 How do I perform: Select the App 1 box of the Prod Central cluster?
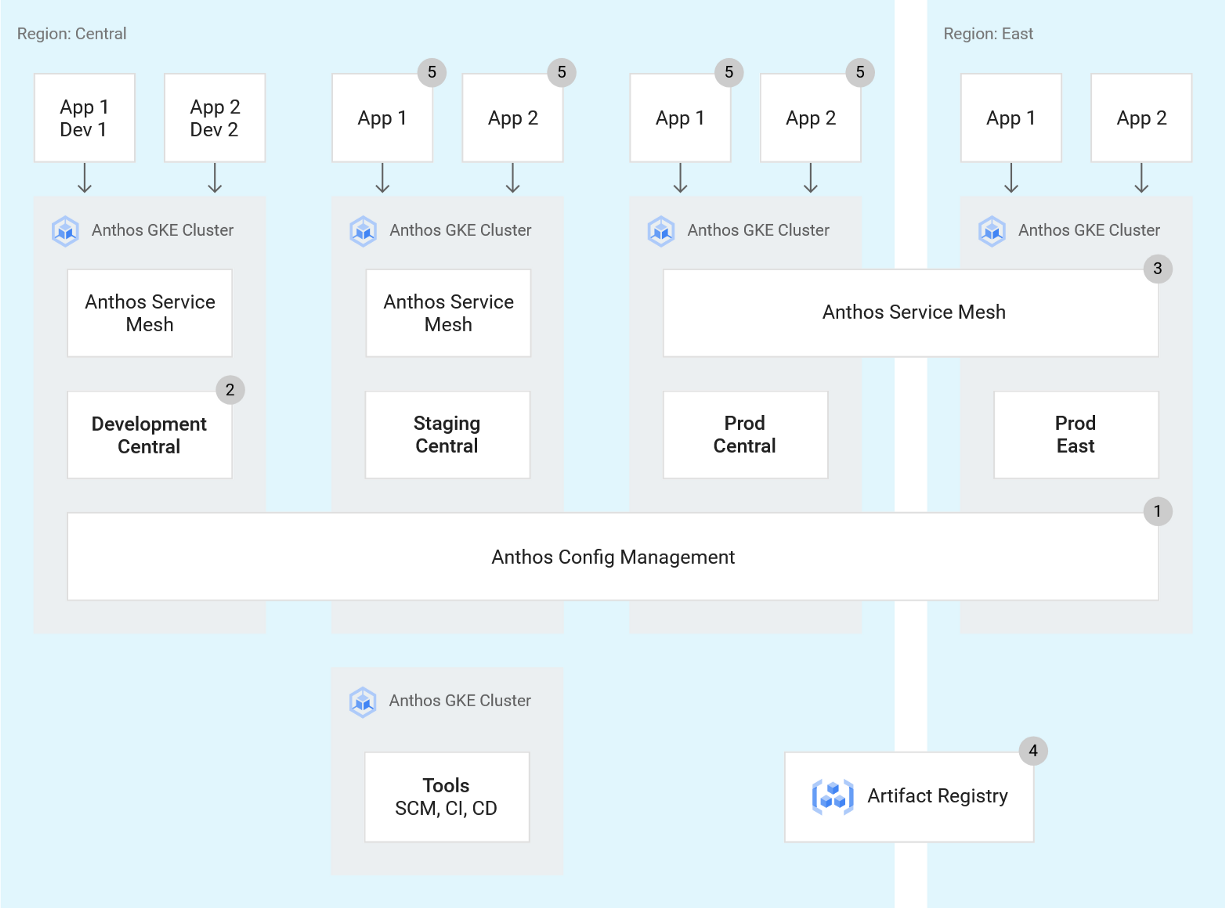[x=680, y=118]
